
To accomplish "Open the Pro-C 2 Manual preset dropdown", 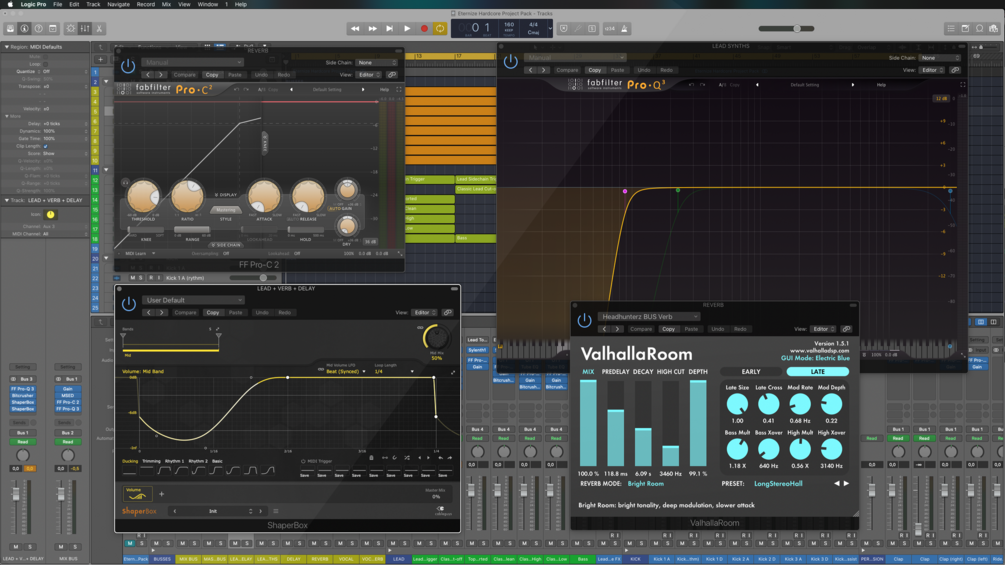I will pos(193,62).
